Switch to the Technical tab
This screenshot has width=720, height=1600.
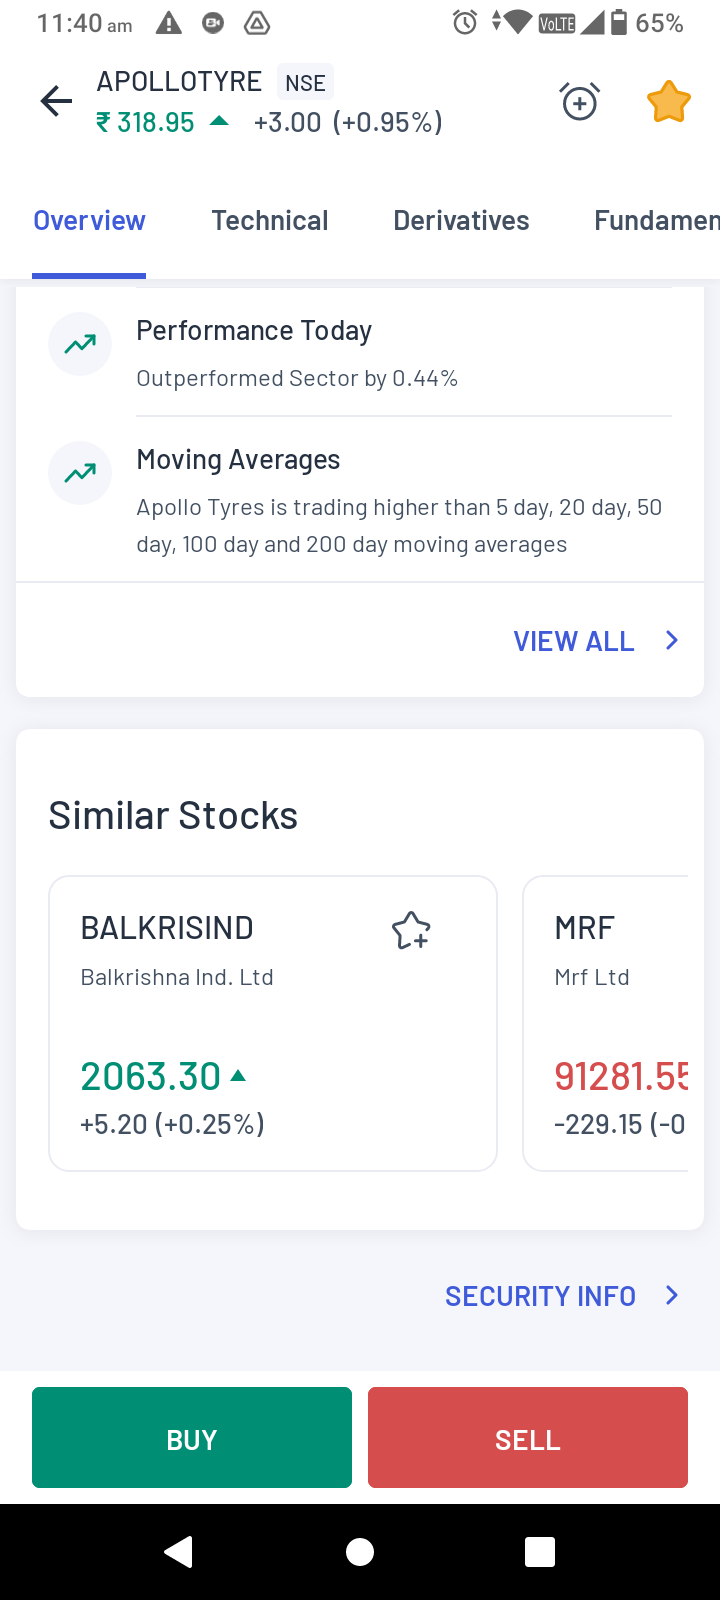point(270,221)
